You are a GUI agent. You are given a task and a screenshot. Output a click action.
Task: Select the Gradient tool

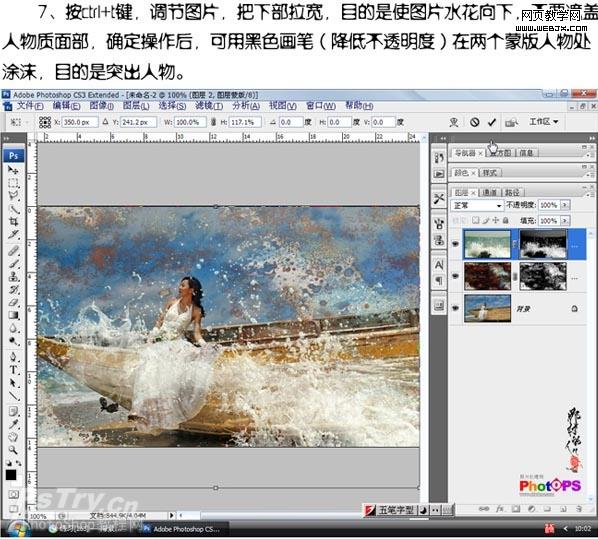coord(13,315)
